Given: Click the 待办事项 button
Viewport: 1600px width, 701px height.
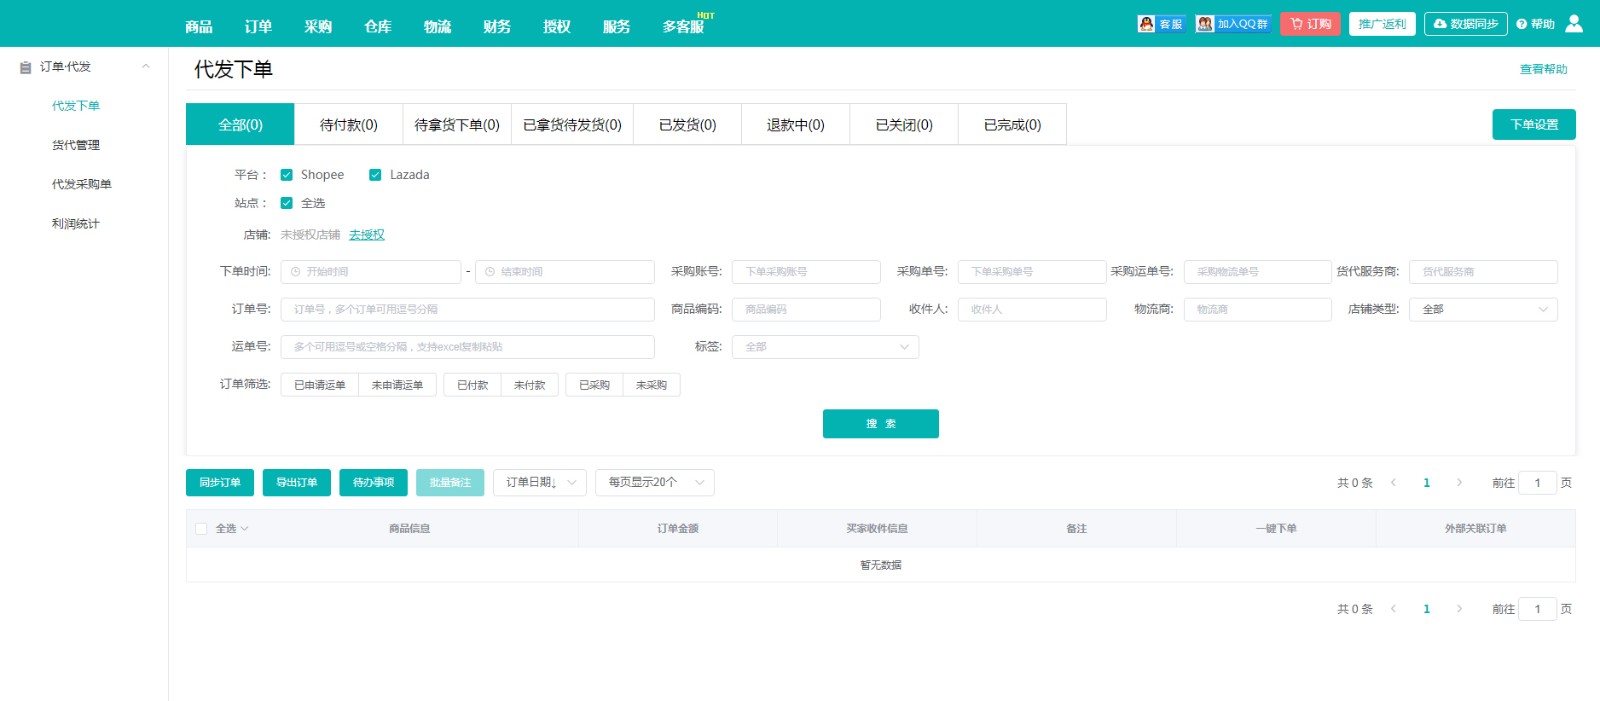Looking at the screenshot, I should (x=373, y=483).
